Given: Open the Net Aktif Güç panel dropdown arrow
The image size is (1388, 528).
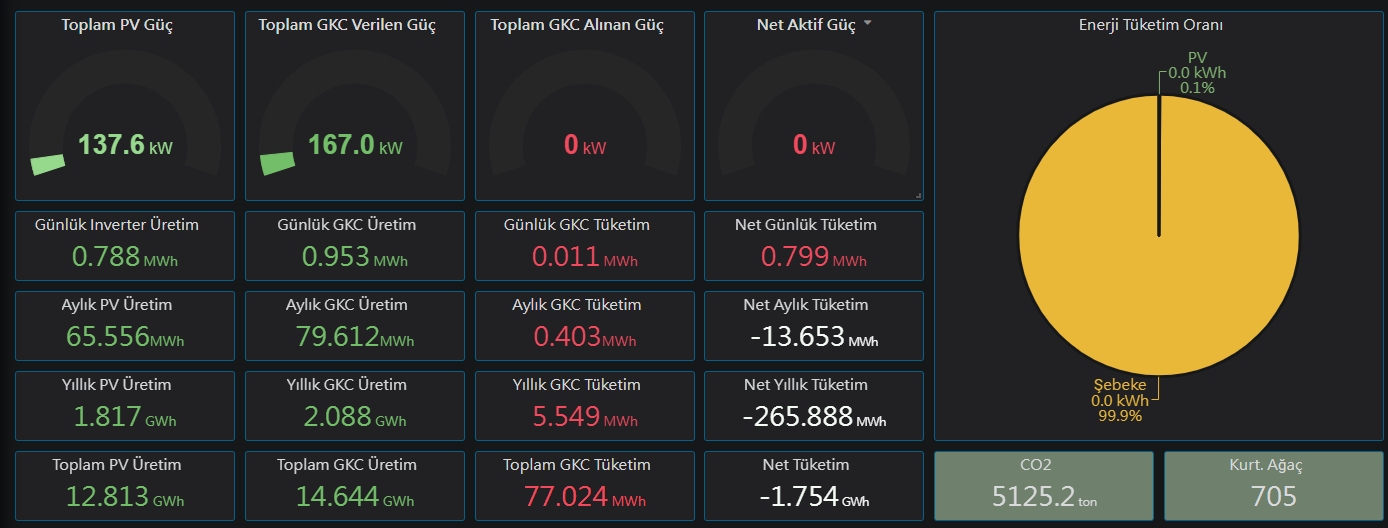Looking at the screenshot, I should click(x=868, y=24).
